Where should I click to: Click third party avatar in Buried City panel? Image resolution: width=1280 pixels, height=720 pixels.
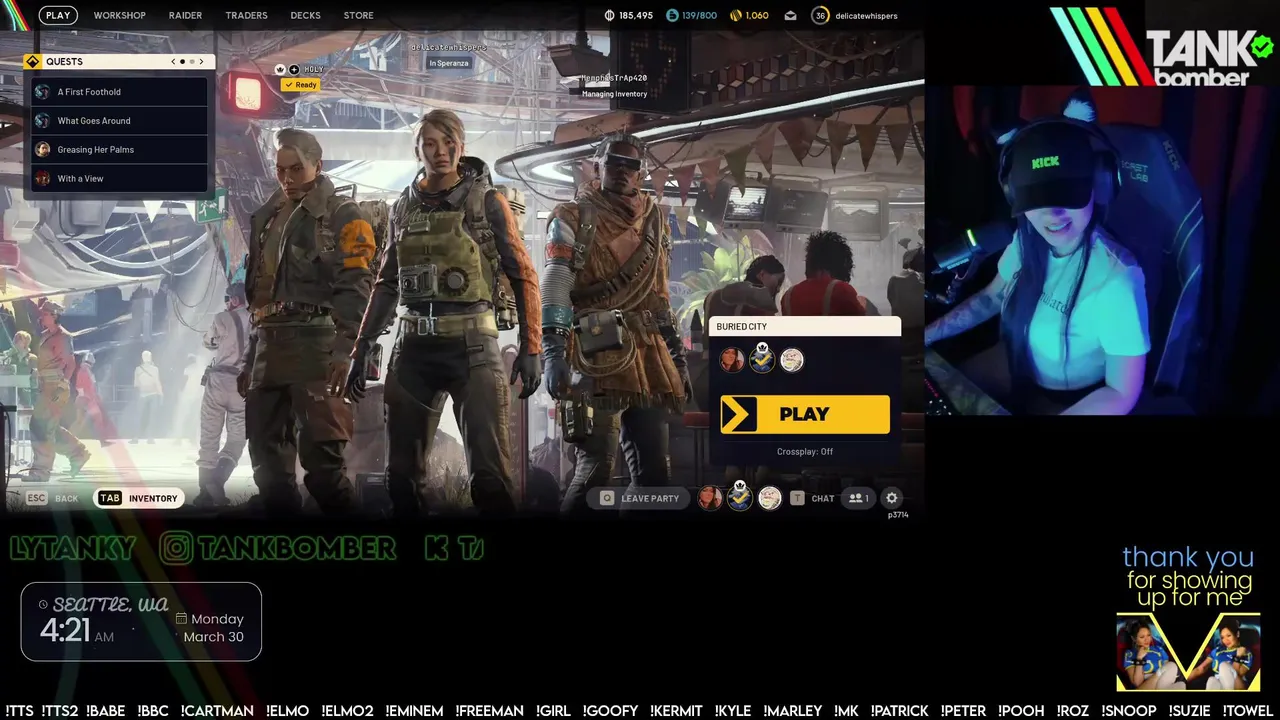(x=792, y=360)
